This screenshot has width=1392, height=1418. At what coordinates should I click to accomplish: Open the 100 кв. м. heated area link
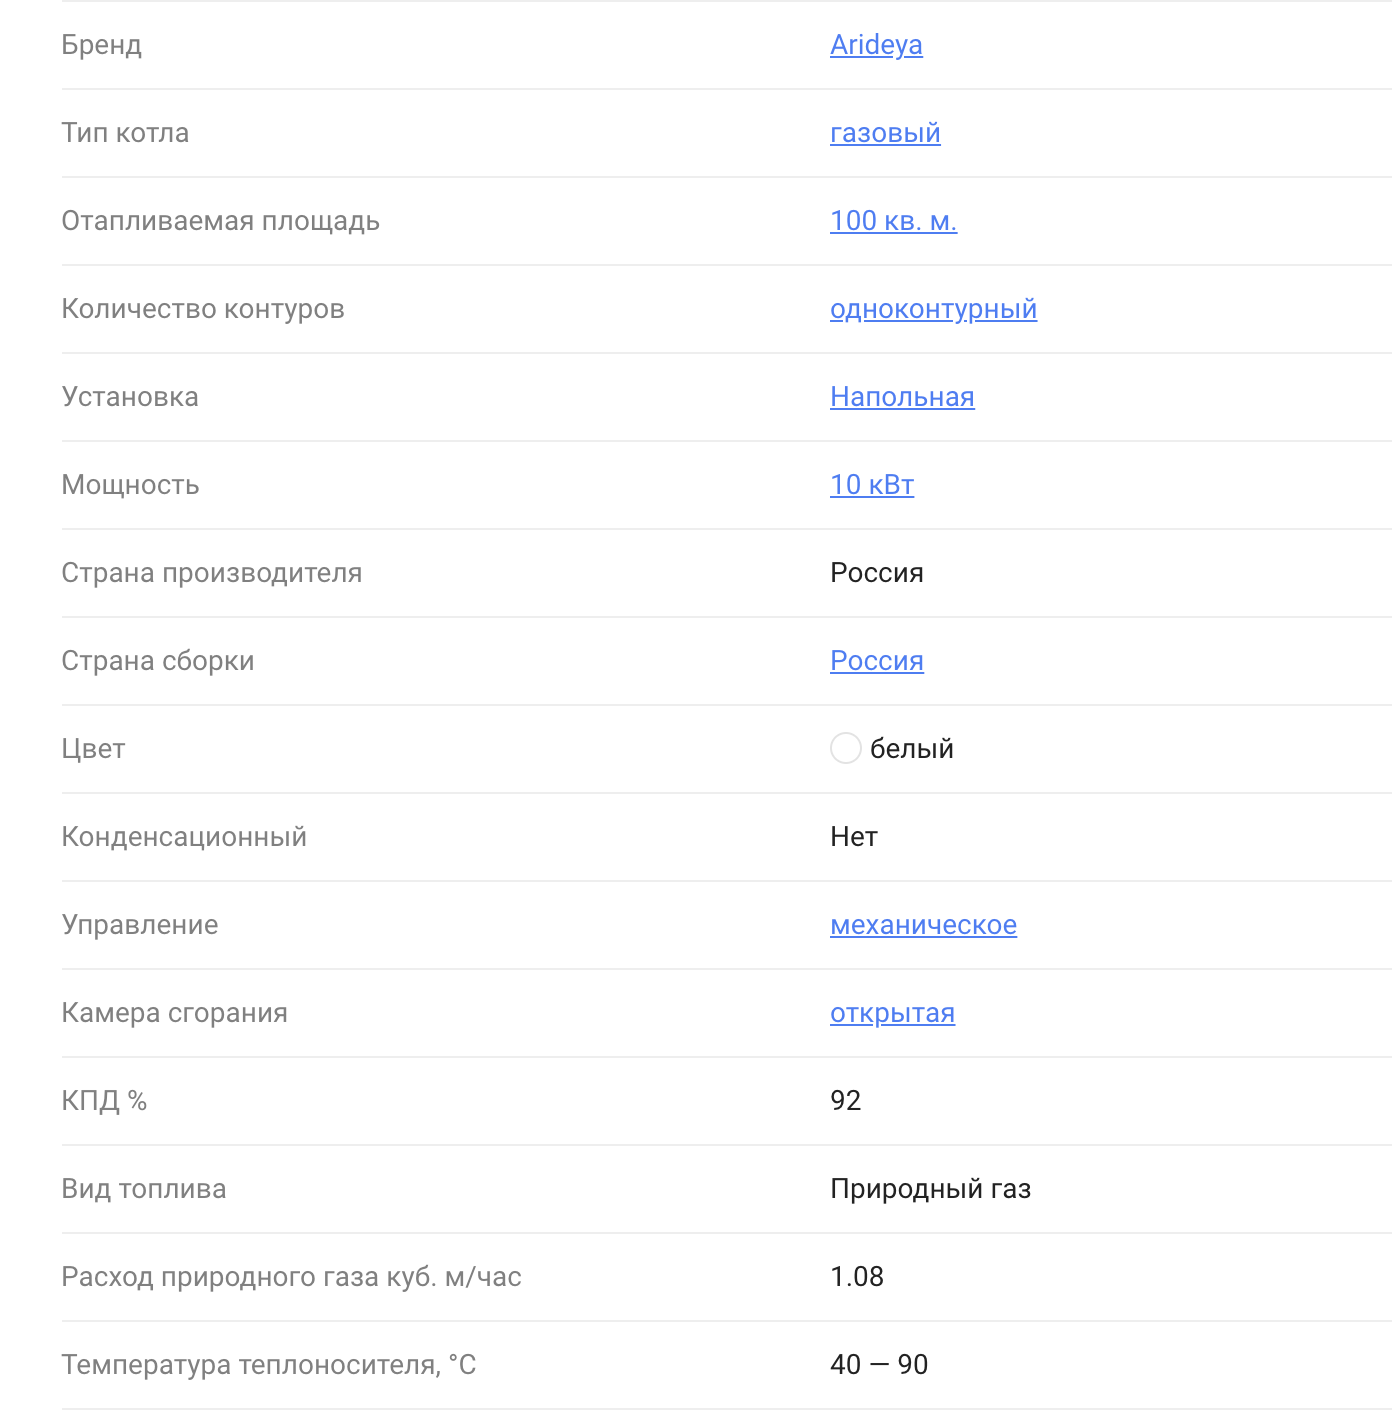click(893, 221)
